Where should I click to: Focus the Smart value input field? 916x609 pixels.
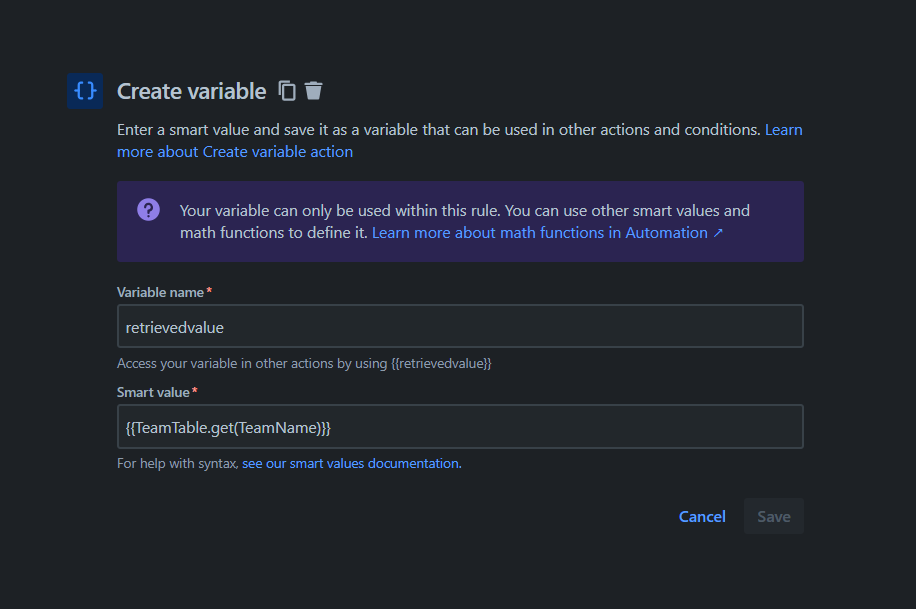pos(460,427)
